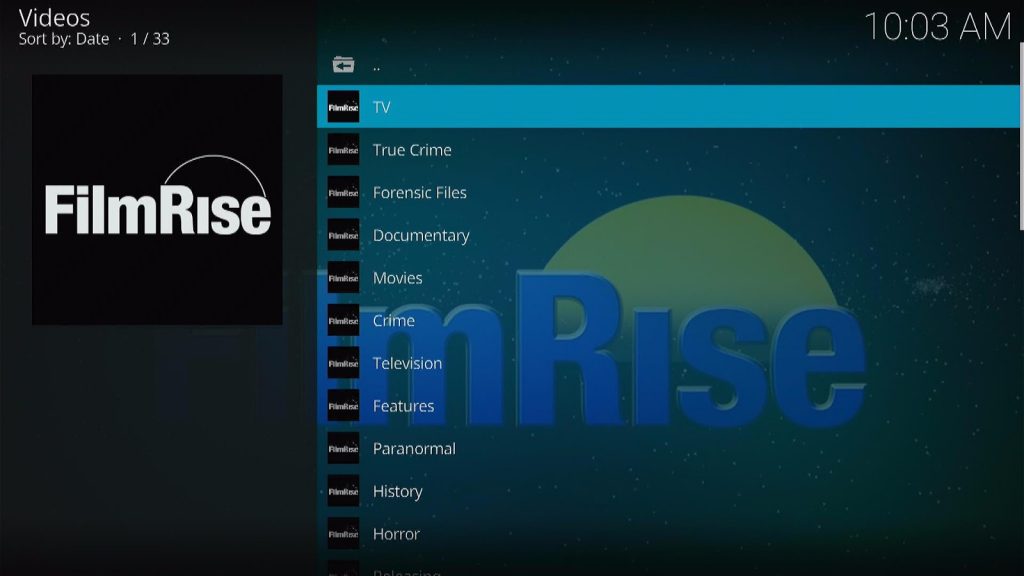Choose the Features entry

tap(668, 406)
